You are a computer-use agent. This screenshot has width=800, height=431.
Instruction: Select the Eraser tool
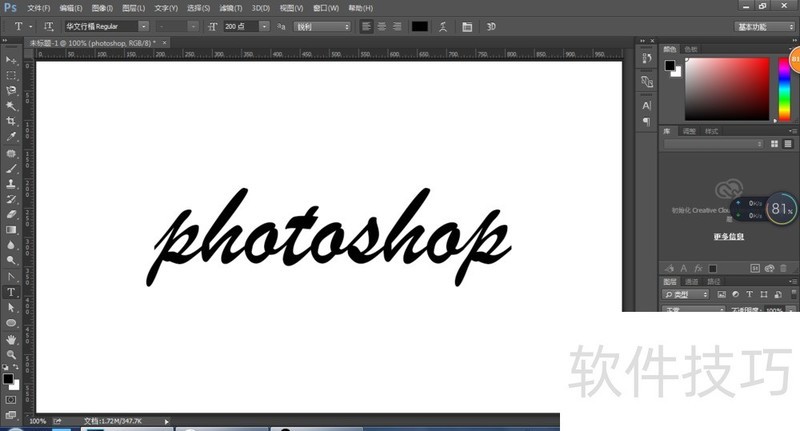[x=11, y=215]
